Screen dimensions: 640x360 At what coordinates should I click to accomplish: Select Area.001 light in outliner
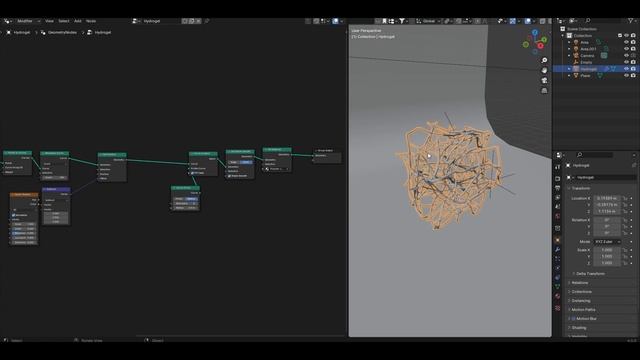tap(588, 49)
